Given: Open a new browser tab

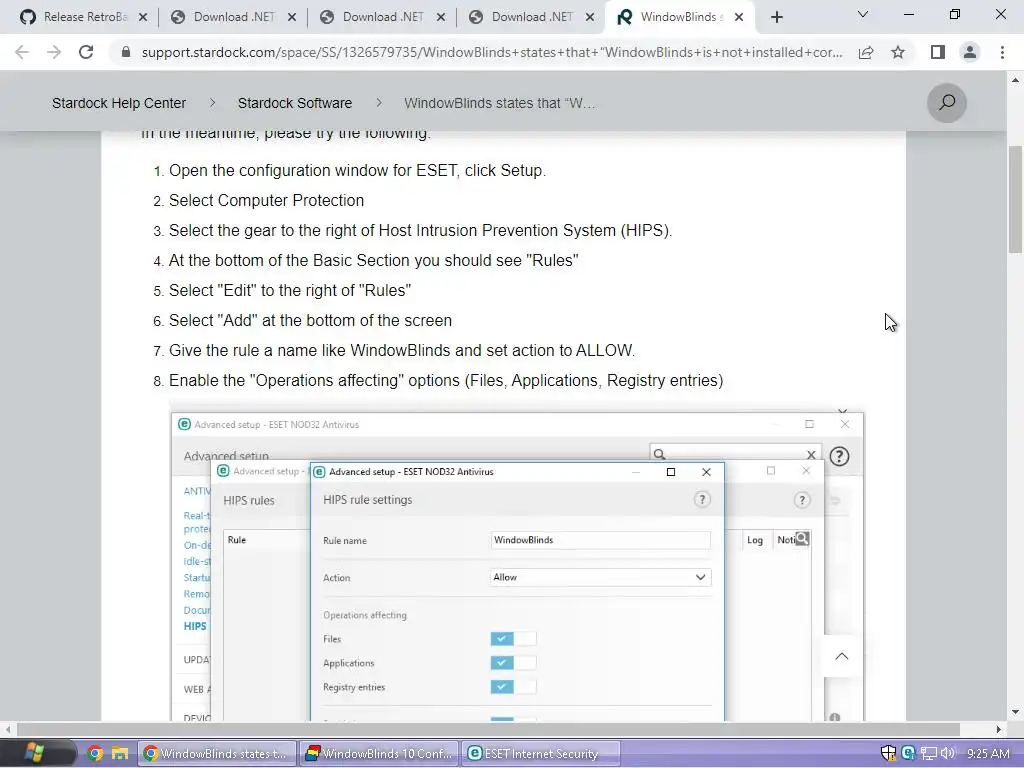Looking at the screenshot, I should pyautogui.click(x=776, y=18).
